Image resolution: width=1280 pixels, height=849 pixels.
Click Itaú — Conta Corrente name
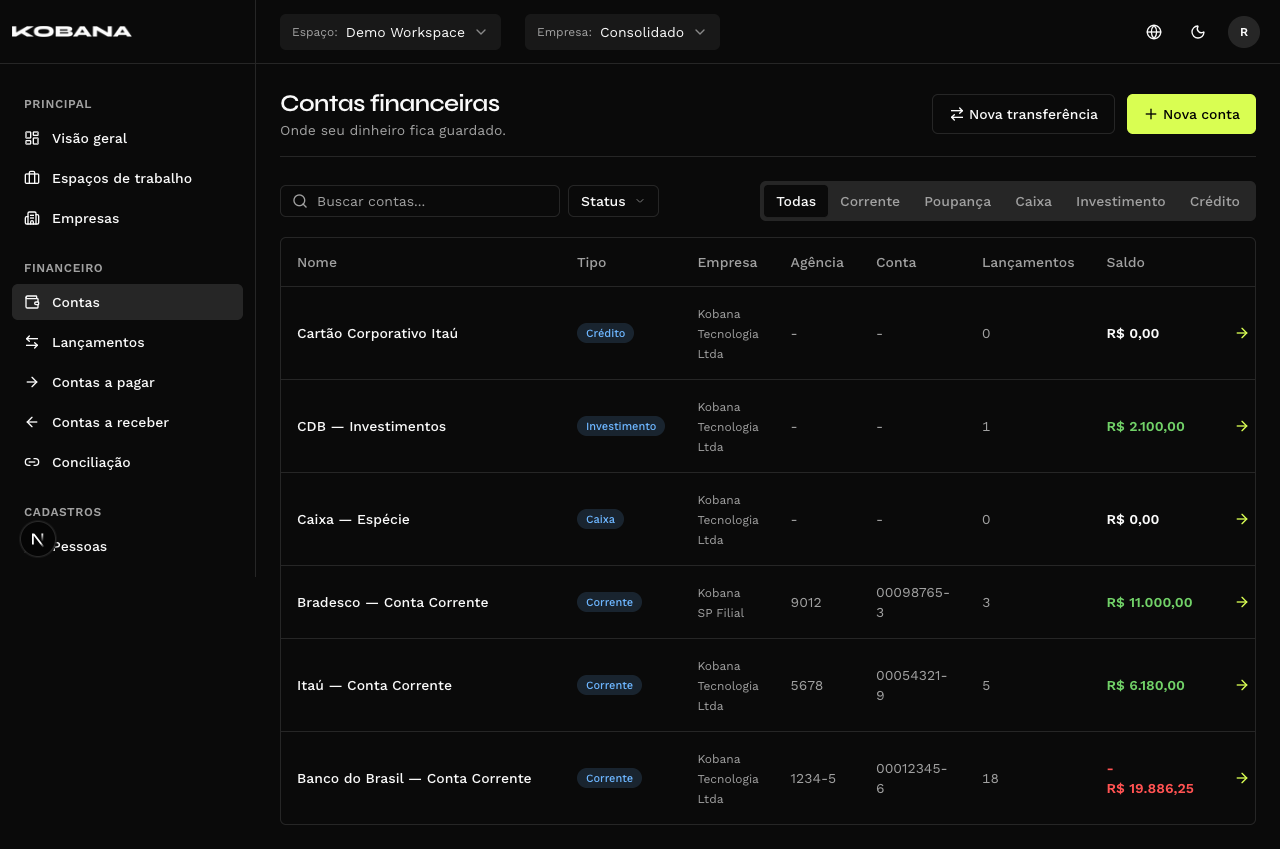click(x=374, y=685)
